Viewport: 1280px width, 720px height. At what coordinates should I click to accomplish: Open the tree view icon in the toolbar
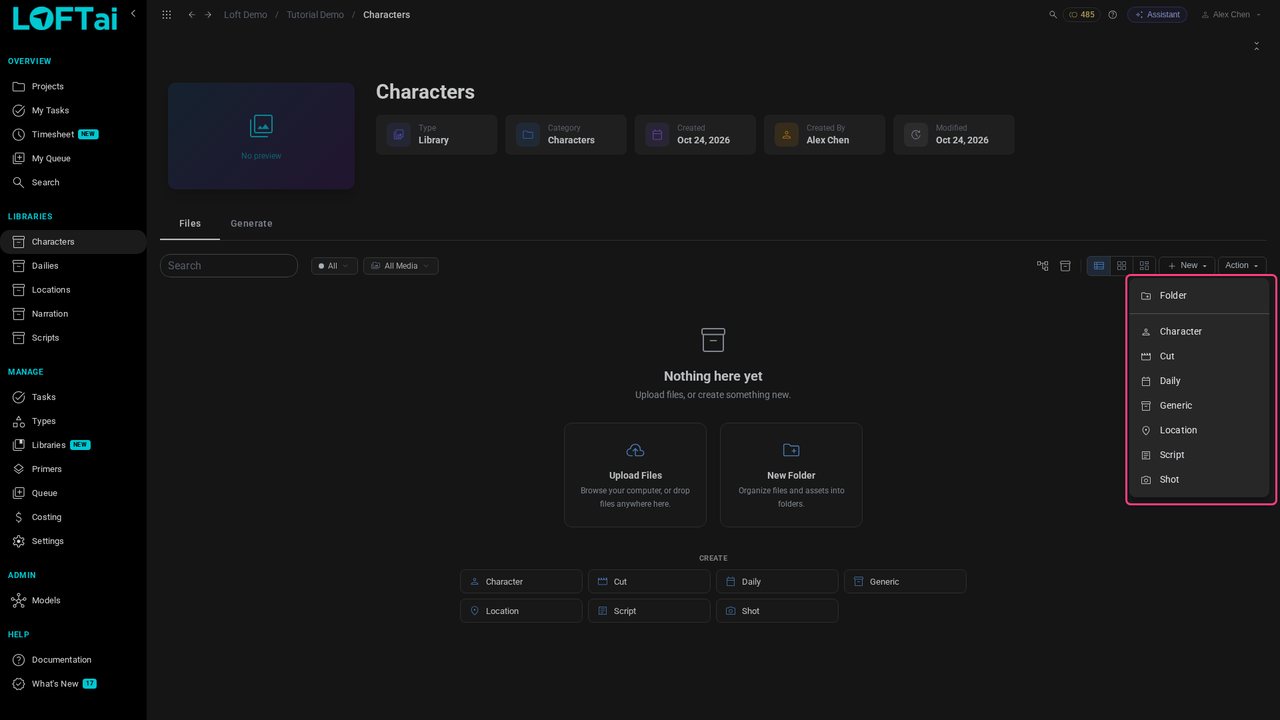1043,266
